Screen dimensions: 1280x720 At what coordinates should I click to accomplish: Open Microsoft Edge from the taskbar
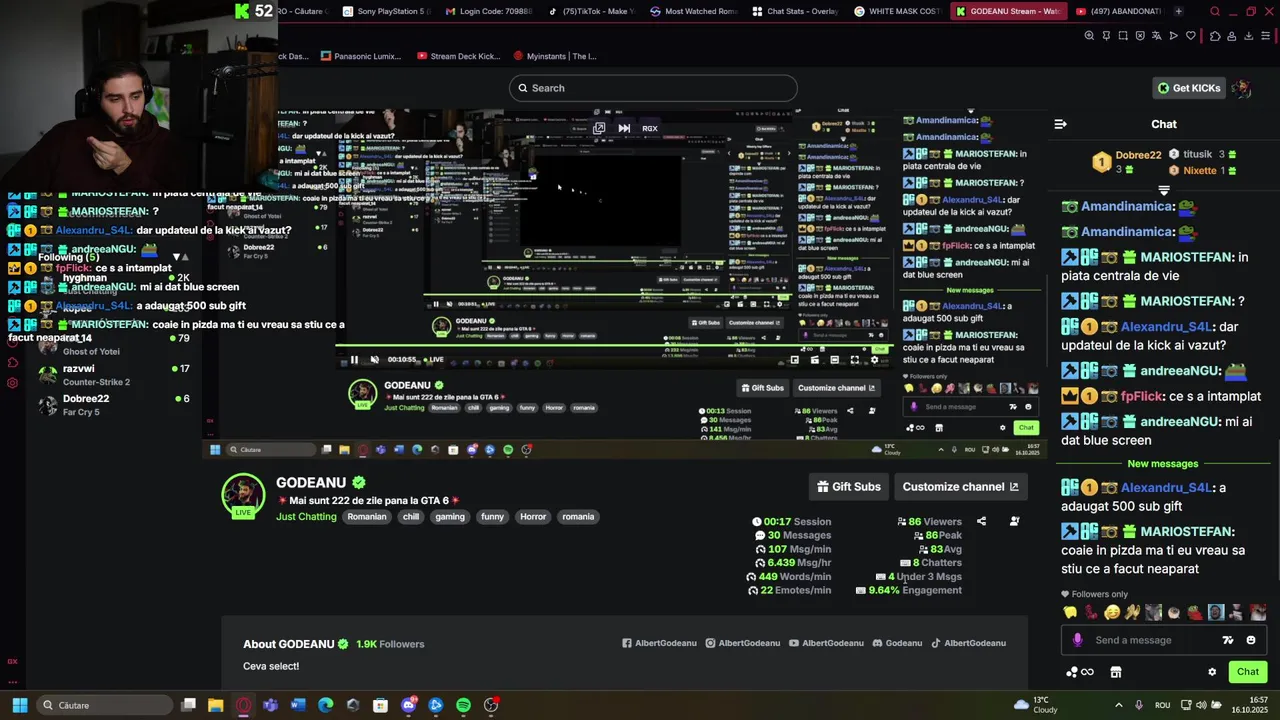coord(325,705)
